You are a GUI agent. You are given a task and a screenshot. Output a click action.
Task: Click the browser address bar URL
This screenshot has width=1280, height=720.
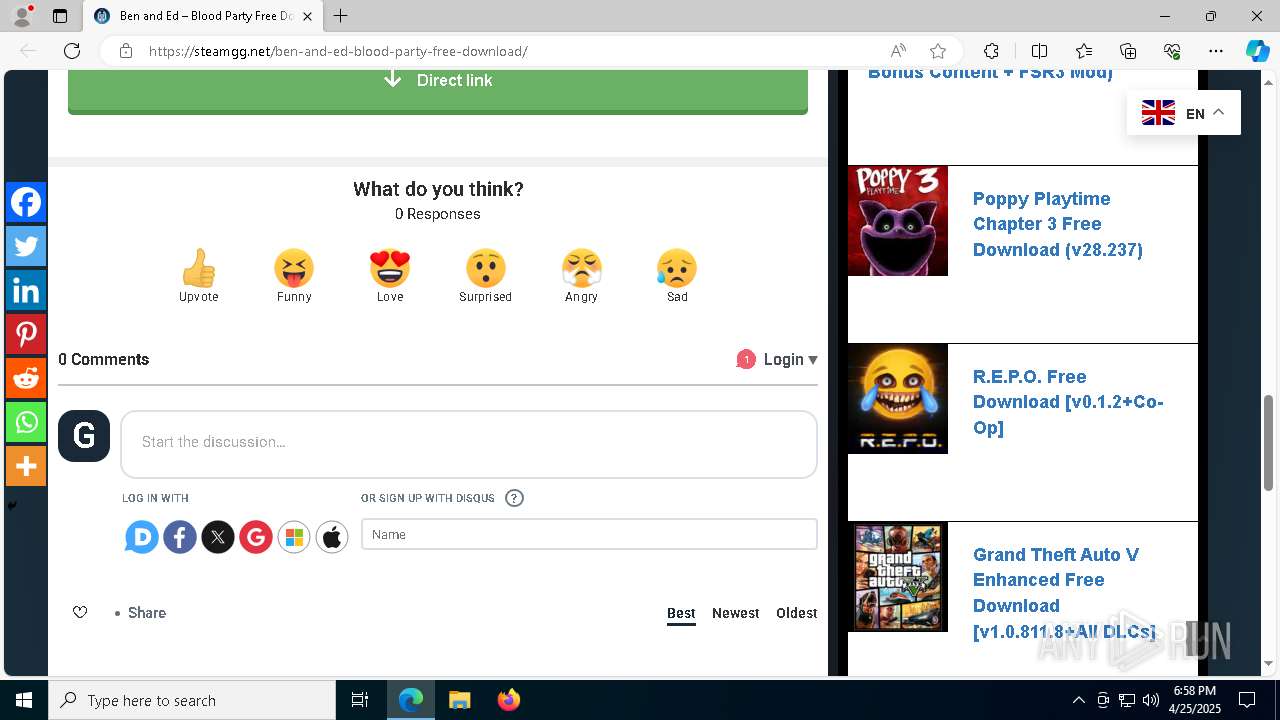point(338,51)
